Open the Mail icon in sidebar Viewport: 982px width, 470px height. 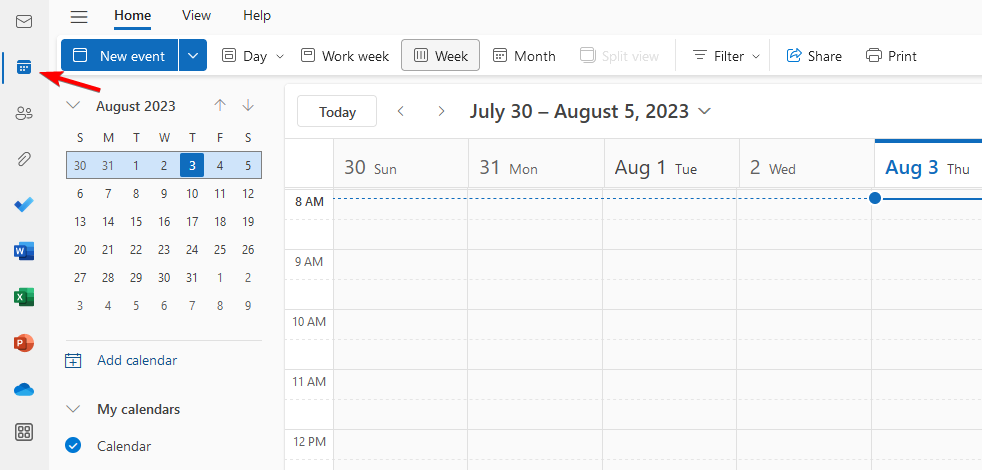point(24,21)
